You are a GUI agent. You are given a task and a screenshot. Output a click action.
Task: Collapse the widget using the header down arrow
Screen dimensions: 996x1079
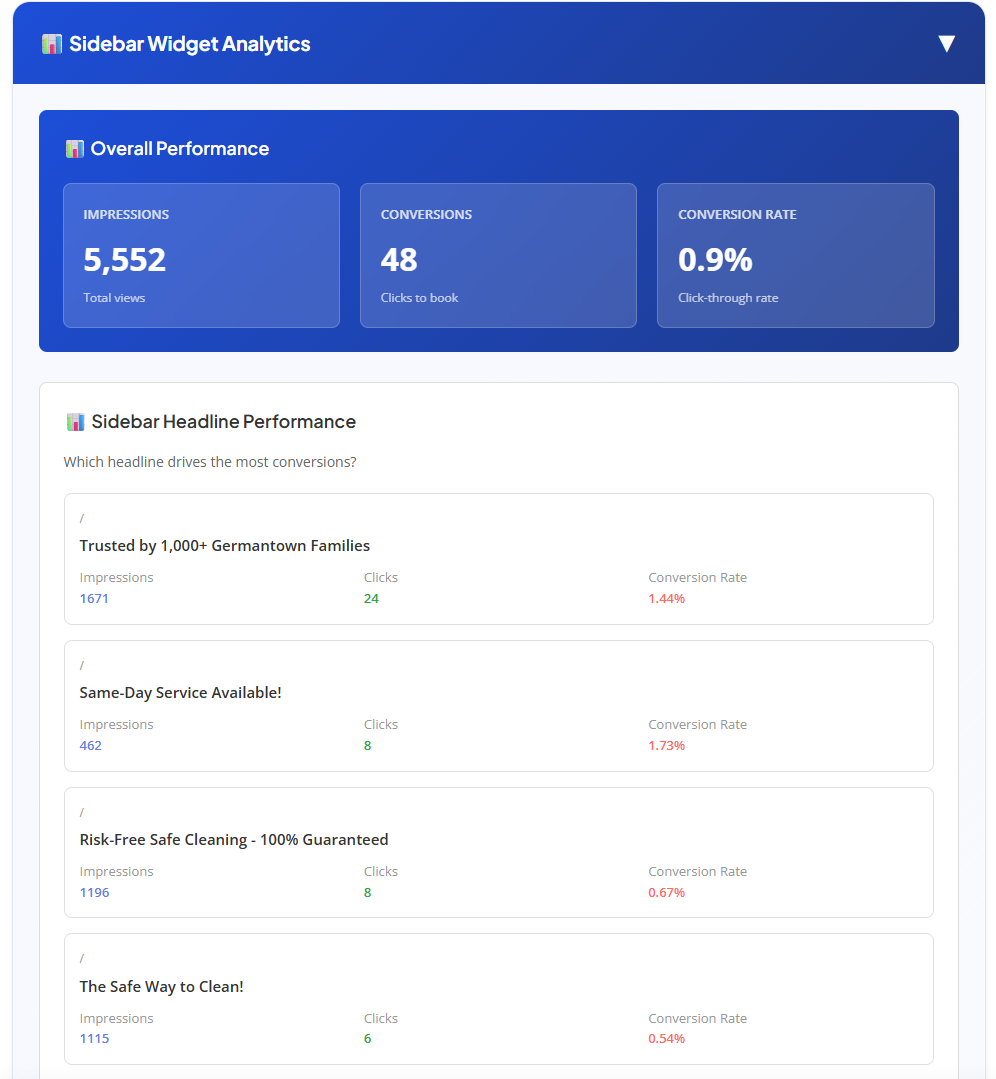pos(945,43)
